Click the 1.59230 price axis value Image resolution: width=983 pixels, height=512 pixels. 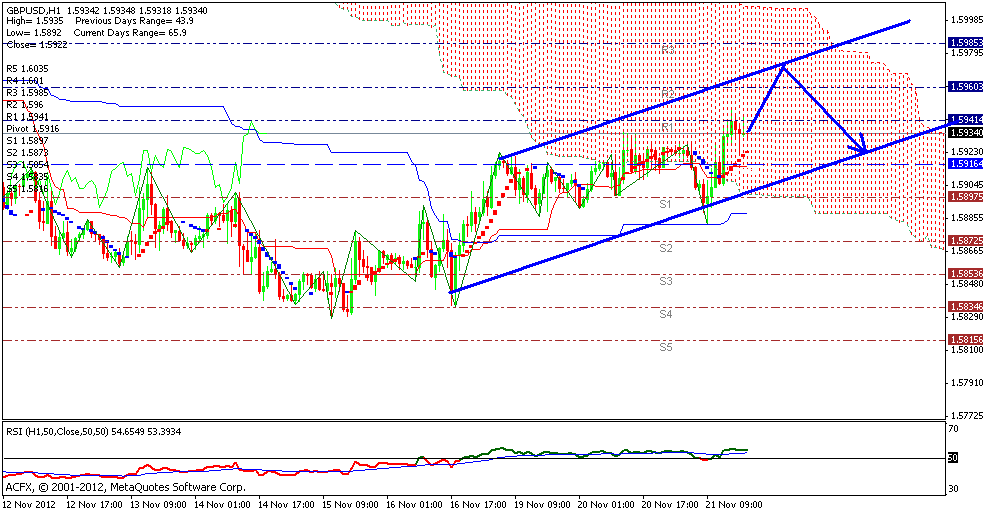[966, 152]
